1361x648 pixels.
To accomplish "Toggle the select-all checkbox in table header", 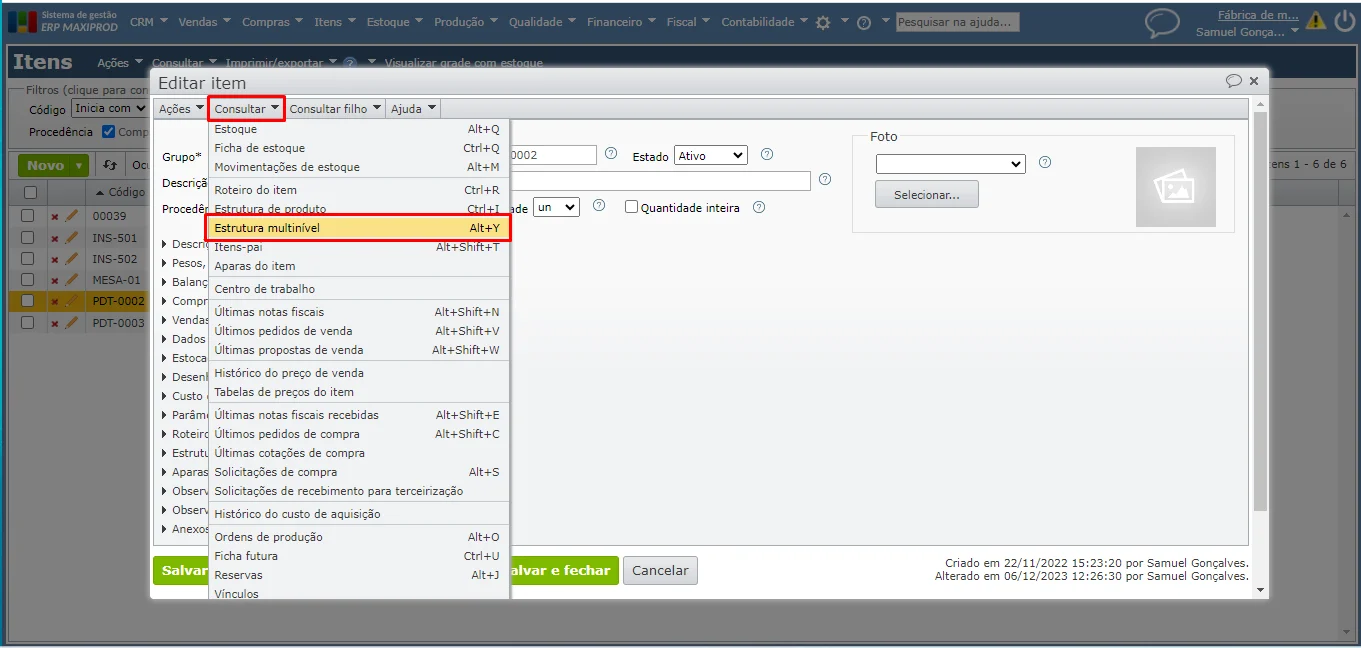I will click(x=30, y=192).
